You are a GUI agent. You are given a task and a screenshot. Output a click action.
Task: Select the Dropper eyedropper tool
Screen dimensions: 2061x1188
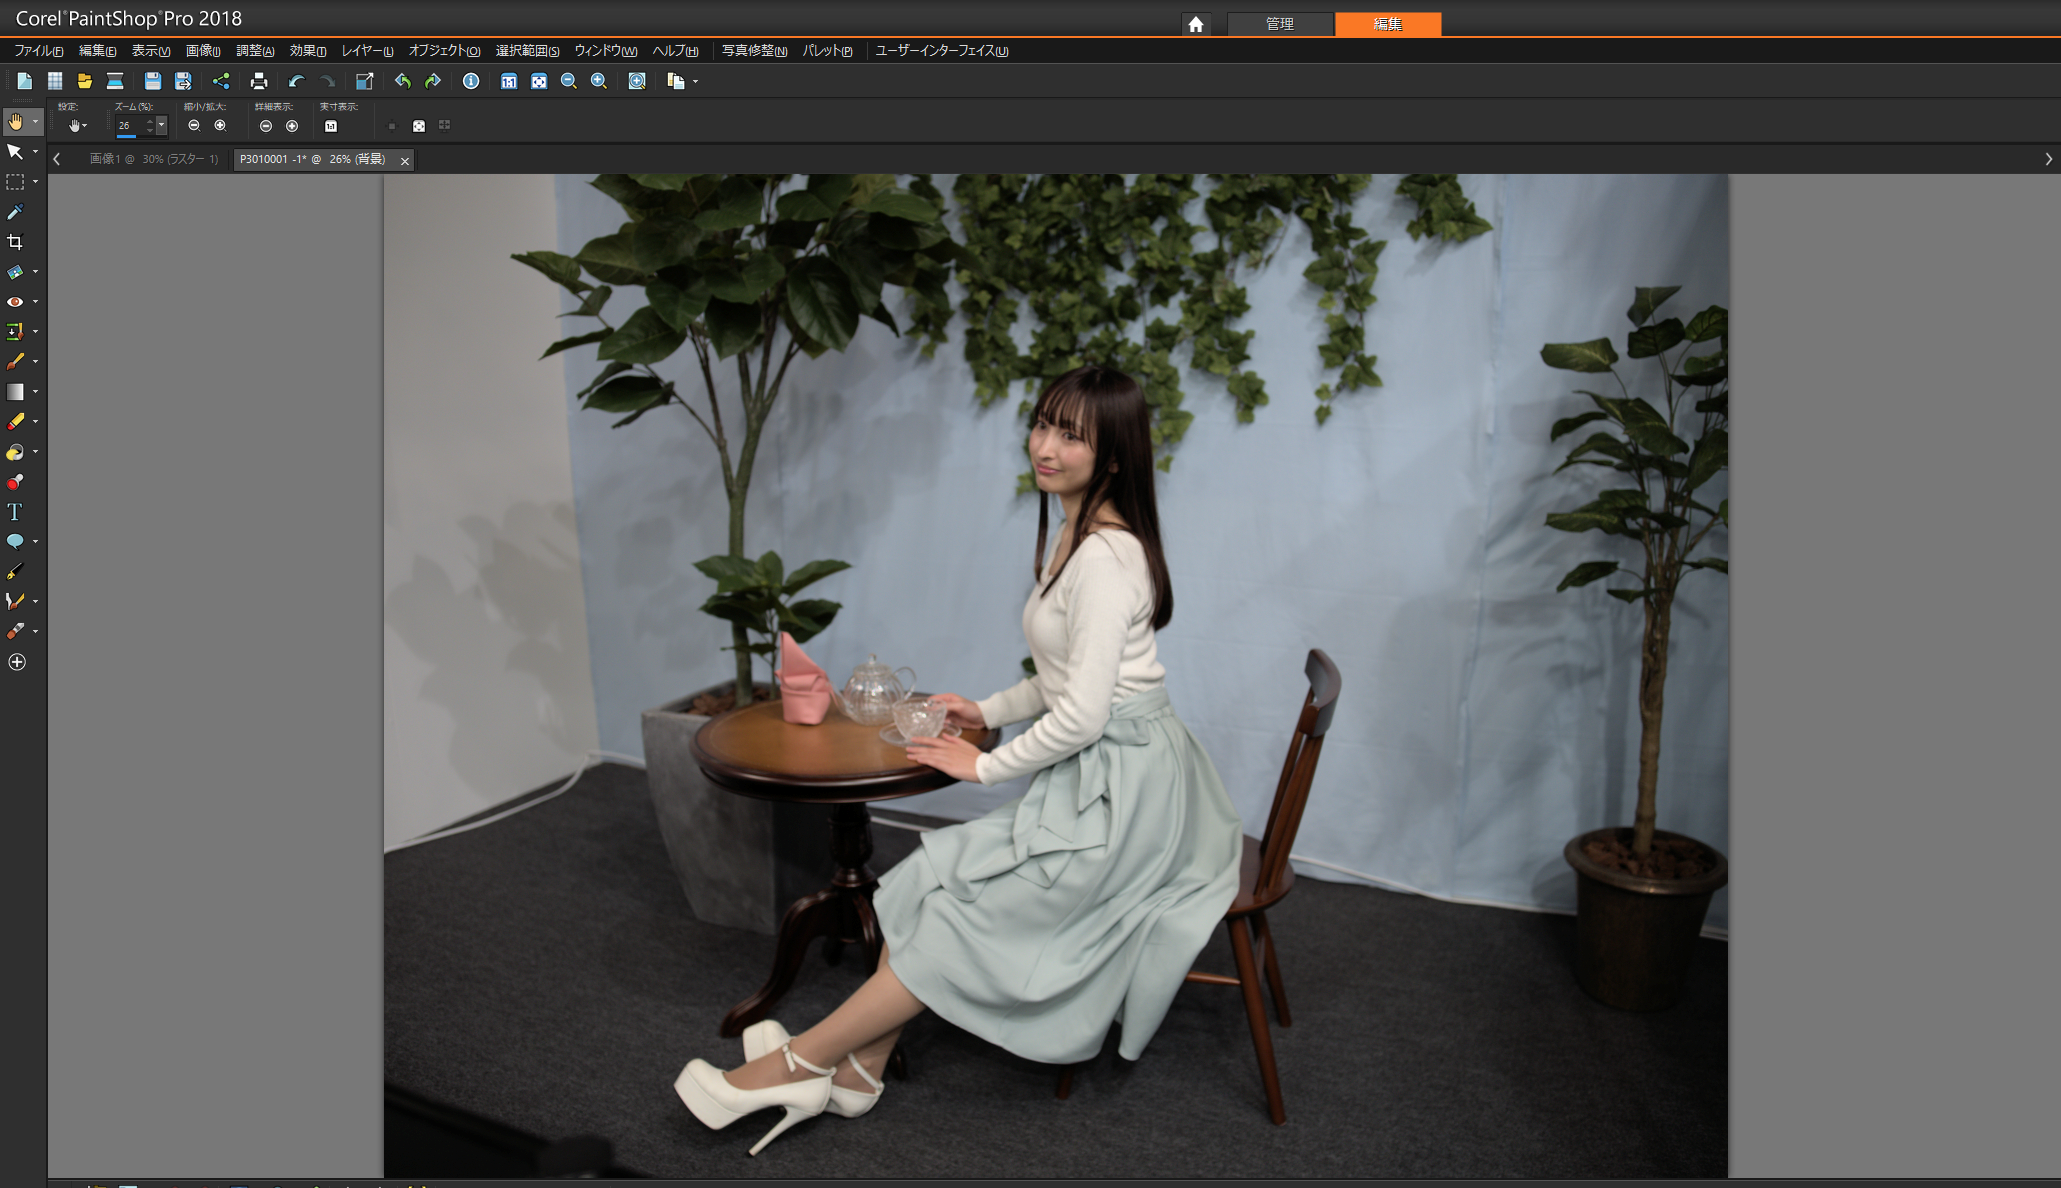[15, 212]
